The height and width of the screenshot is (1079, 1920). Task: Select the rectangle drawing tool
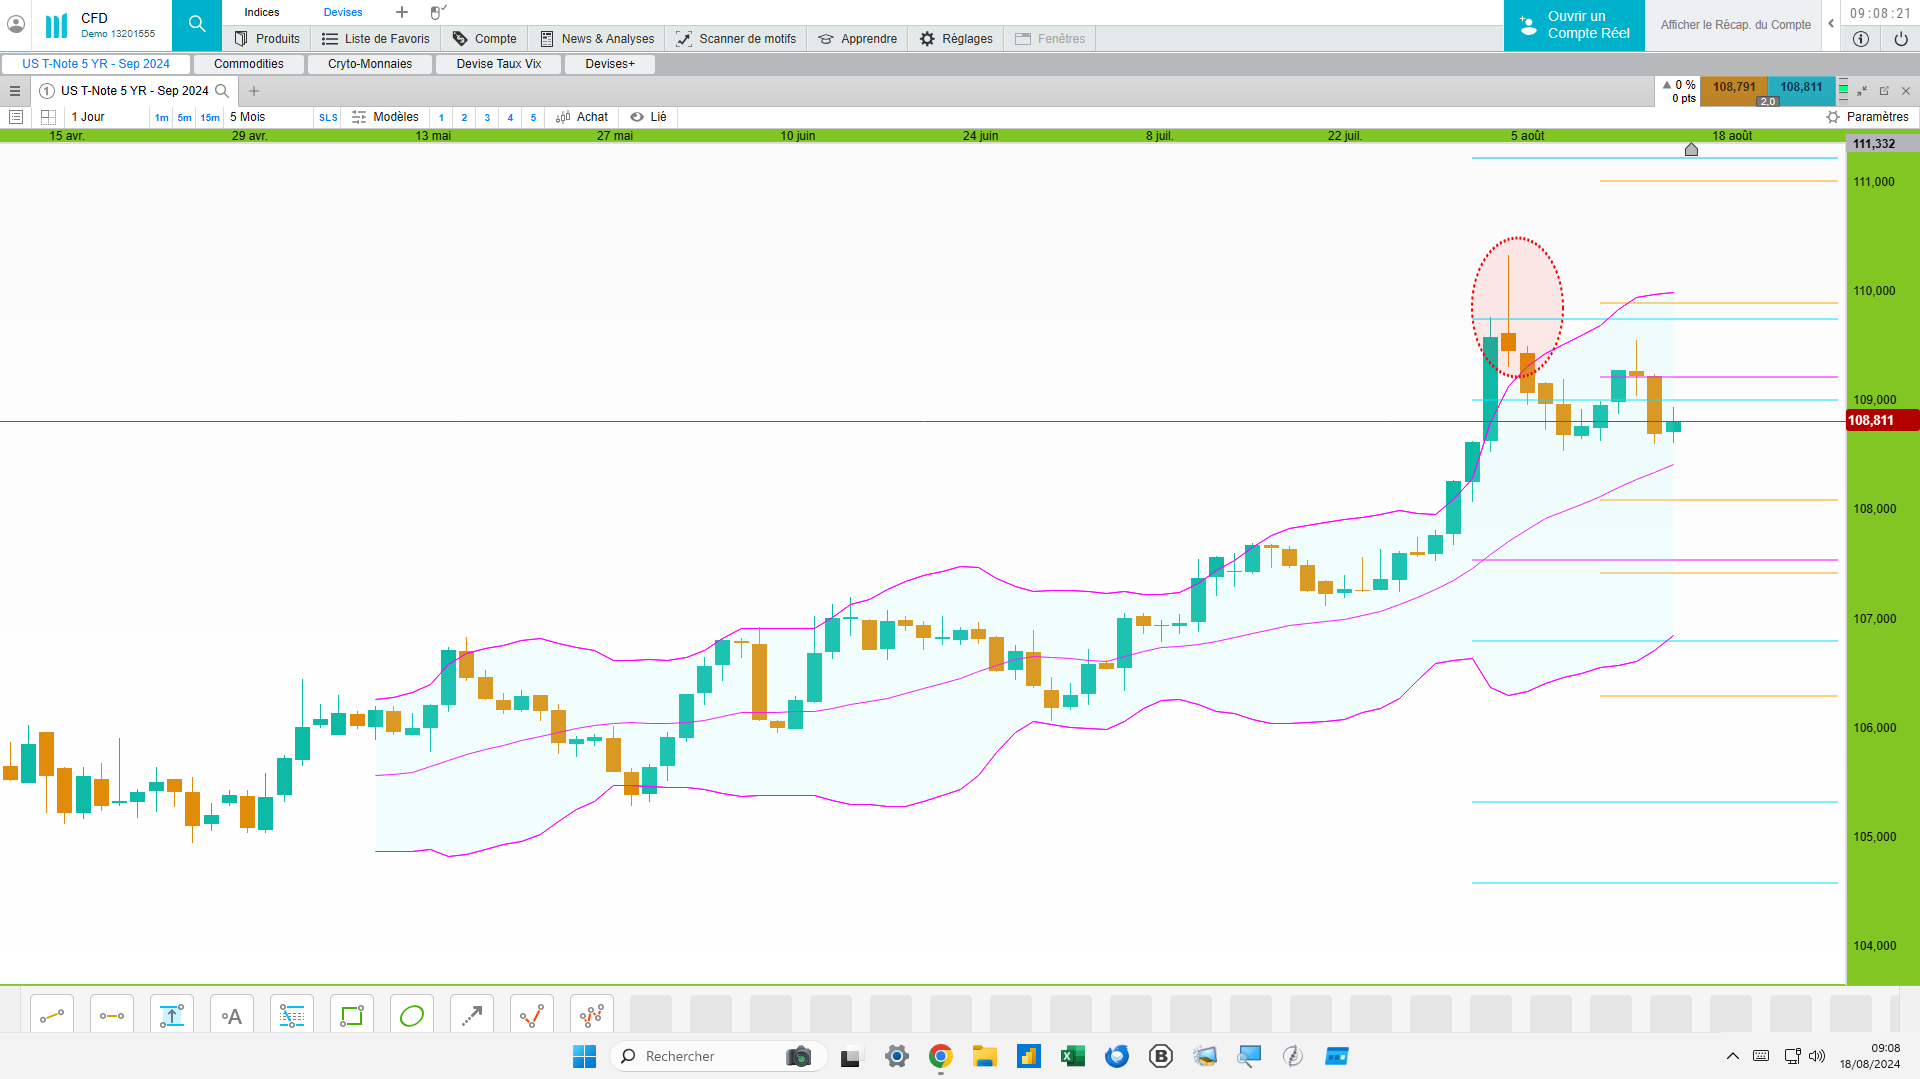point(352,1016)
